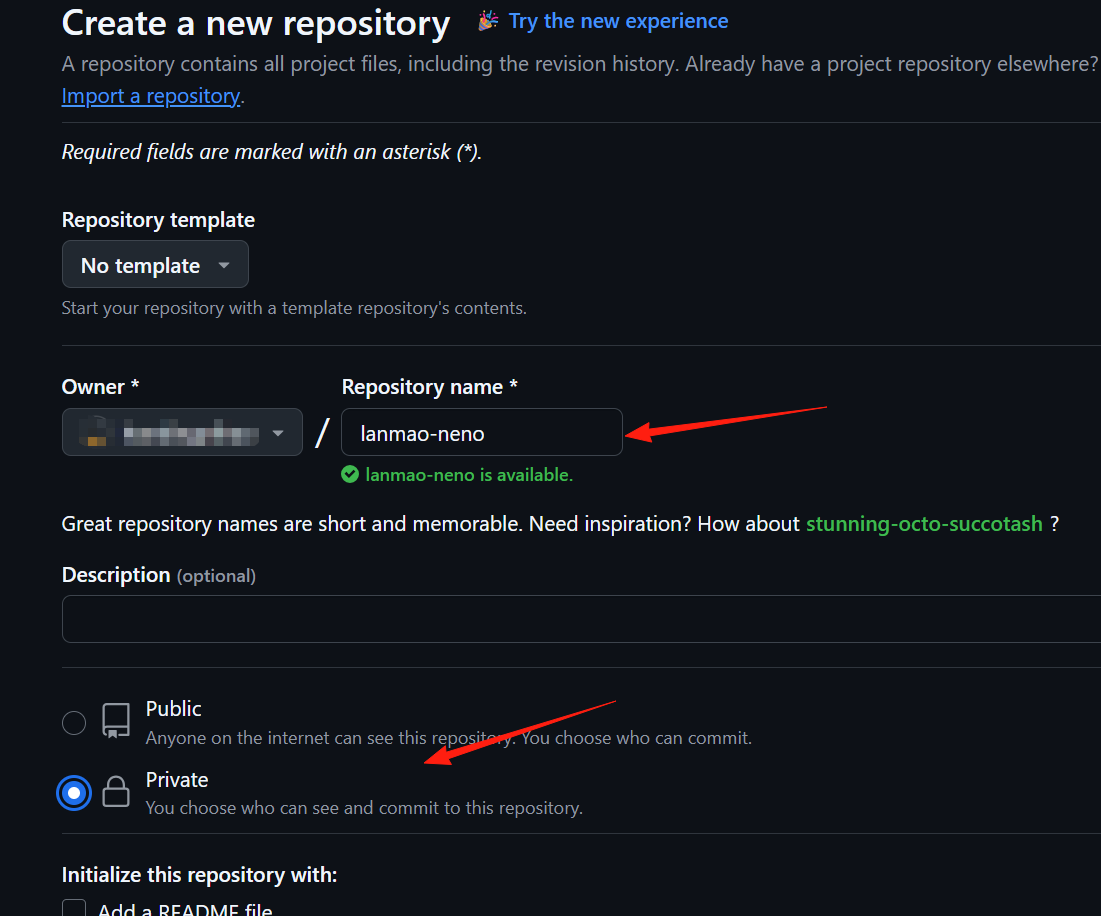
Task: Click the Public option label text
Action: pyautogui.click(x=173, y=709)
